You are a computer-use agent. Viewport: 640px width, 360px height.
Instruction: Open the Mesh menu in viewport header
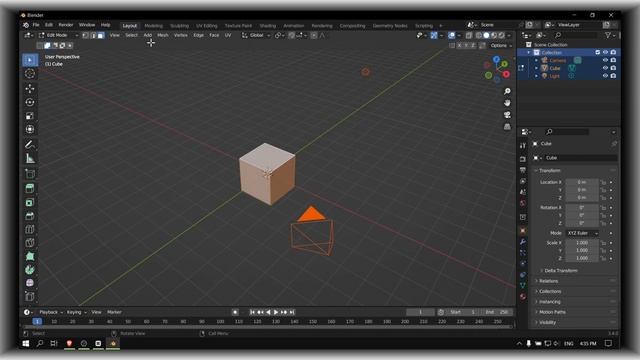pos(162,36)
